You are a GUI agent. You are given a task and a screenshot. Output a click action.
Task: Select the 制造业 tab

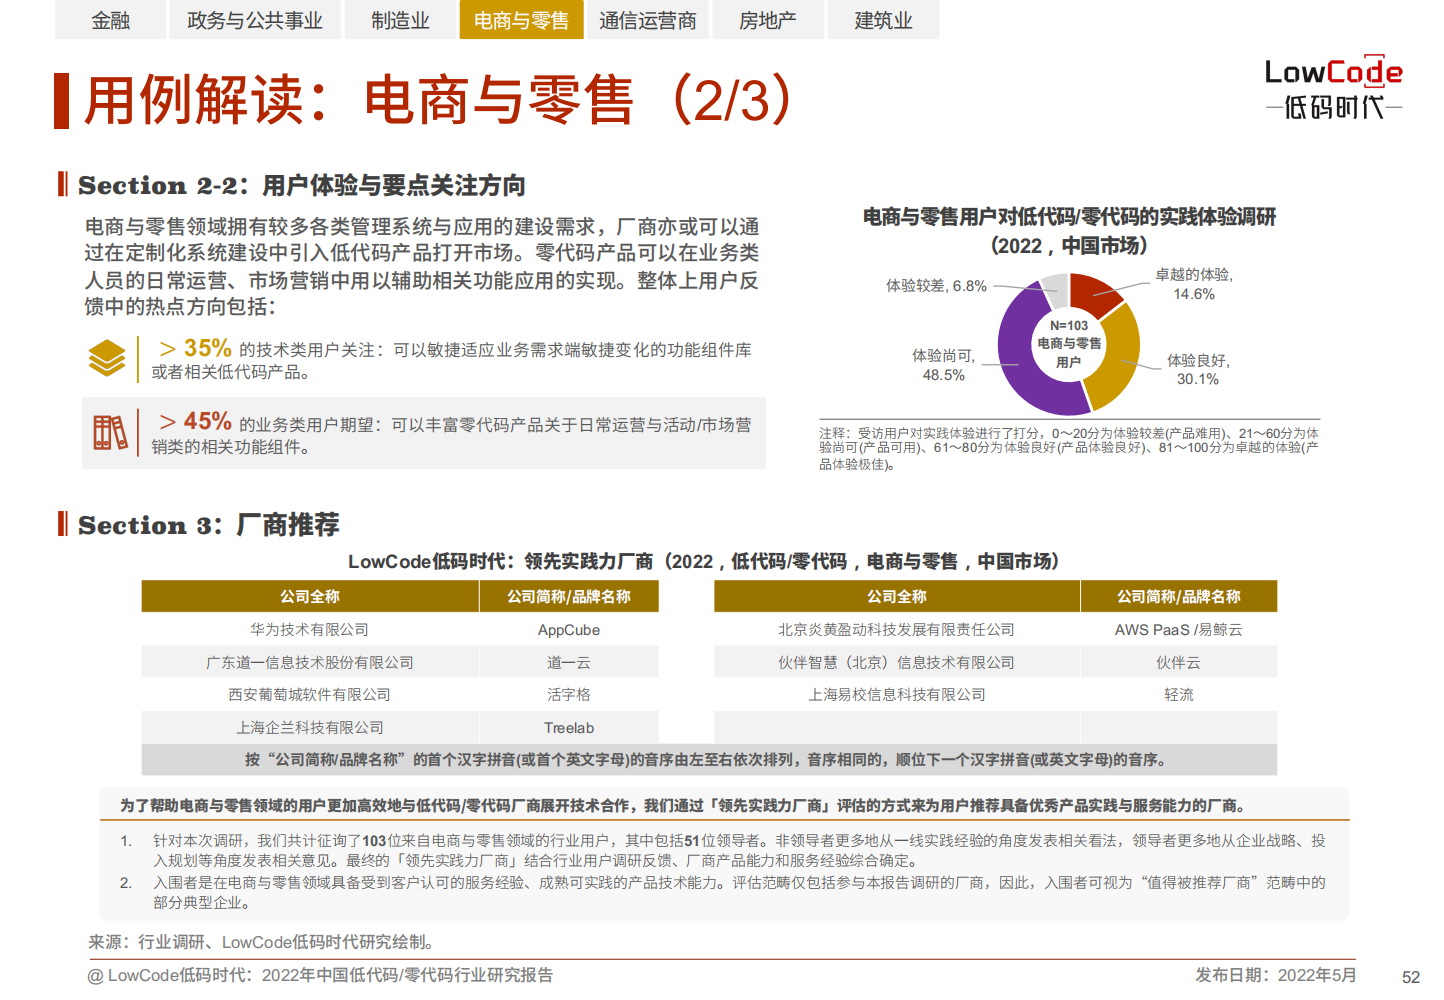click(x=400, y=20)
